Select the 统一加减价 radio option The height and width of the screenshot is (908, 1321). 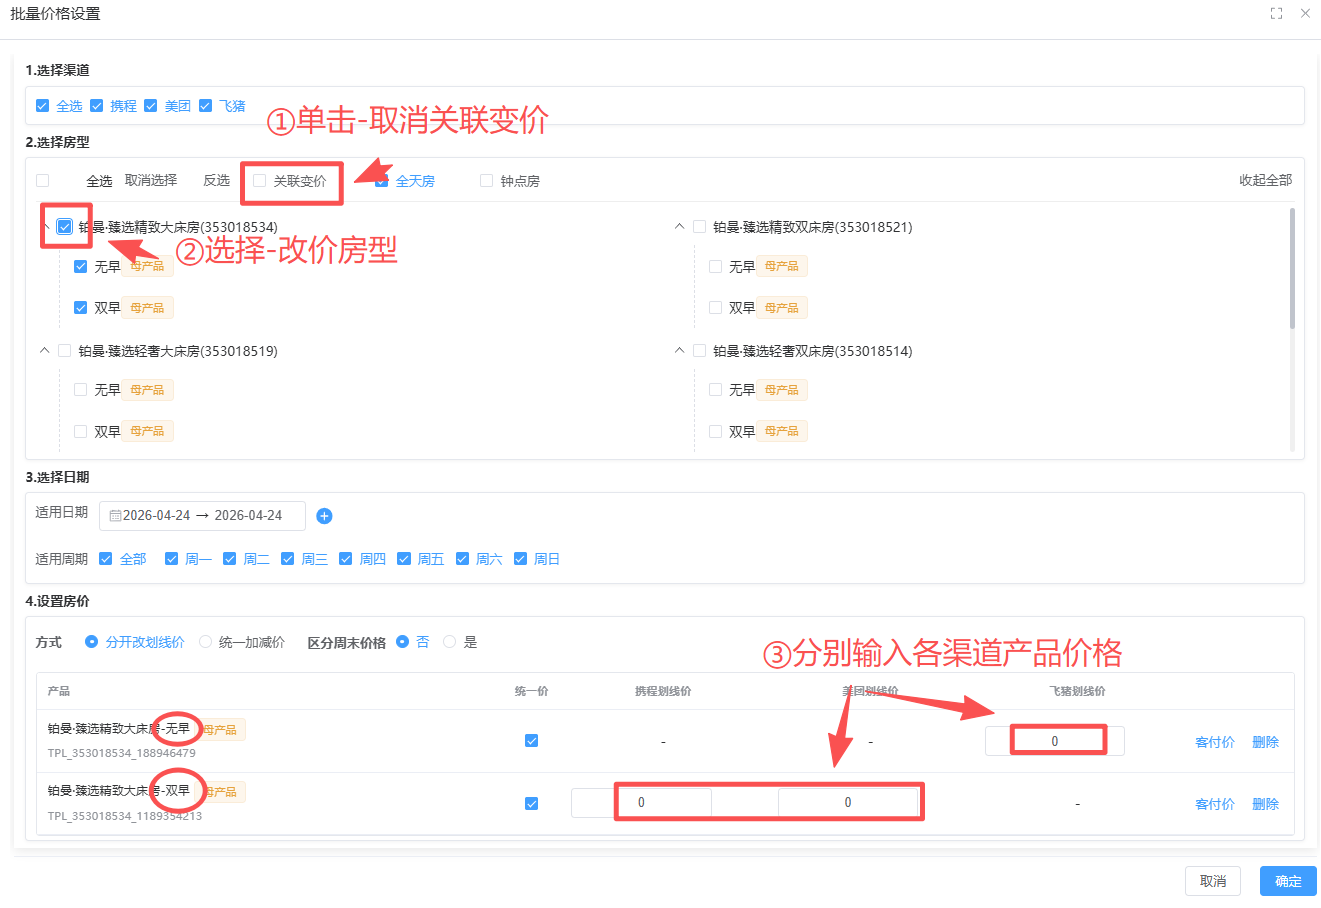pos(205,641)
